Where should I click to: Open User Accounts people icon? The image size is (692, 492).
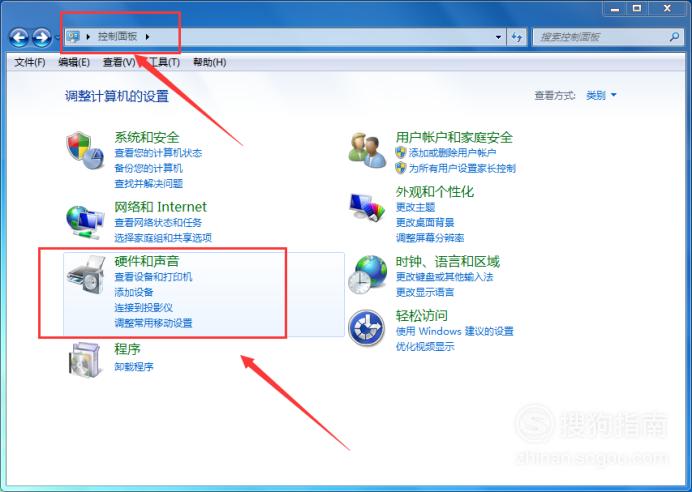click(367, 150)
